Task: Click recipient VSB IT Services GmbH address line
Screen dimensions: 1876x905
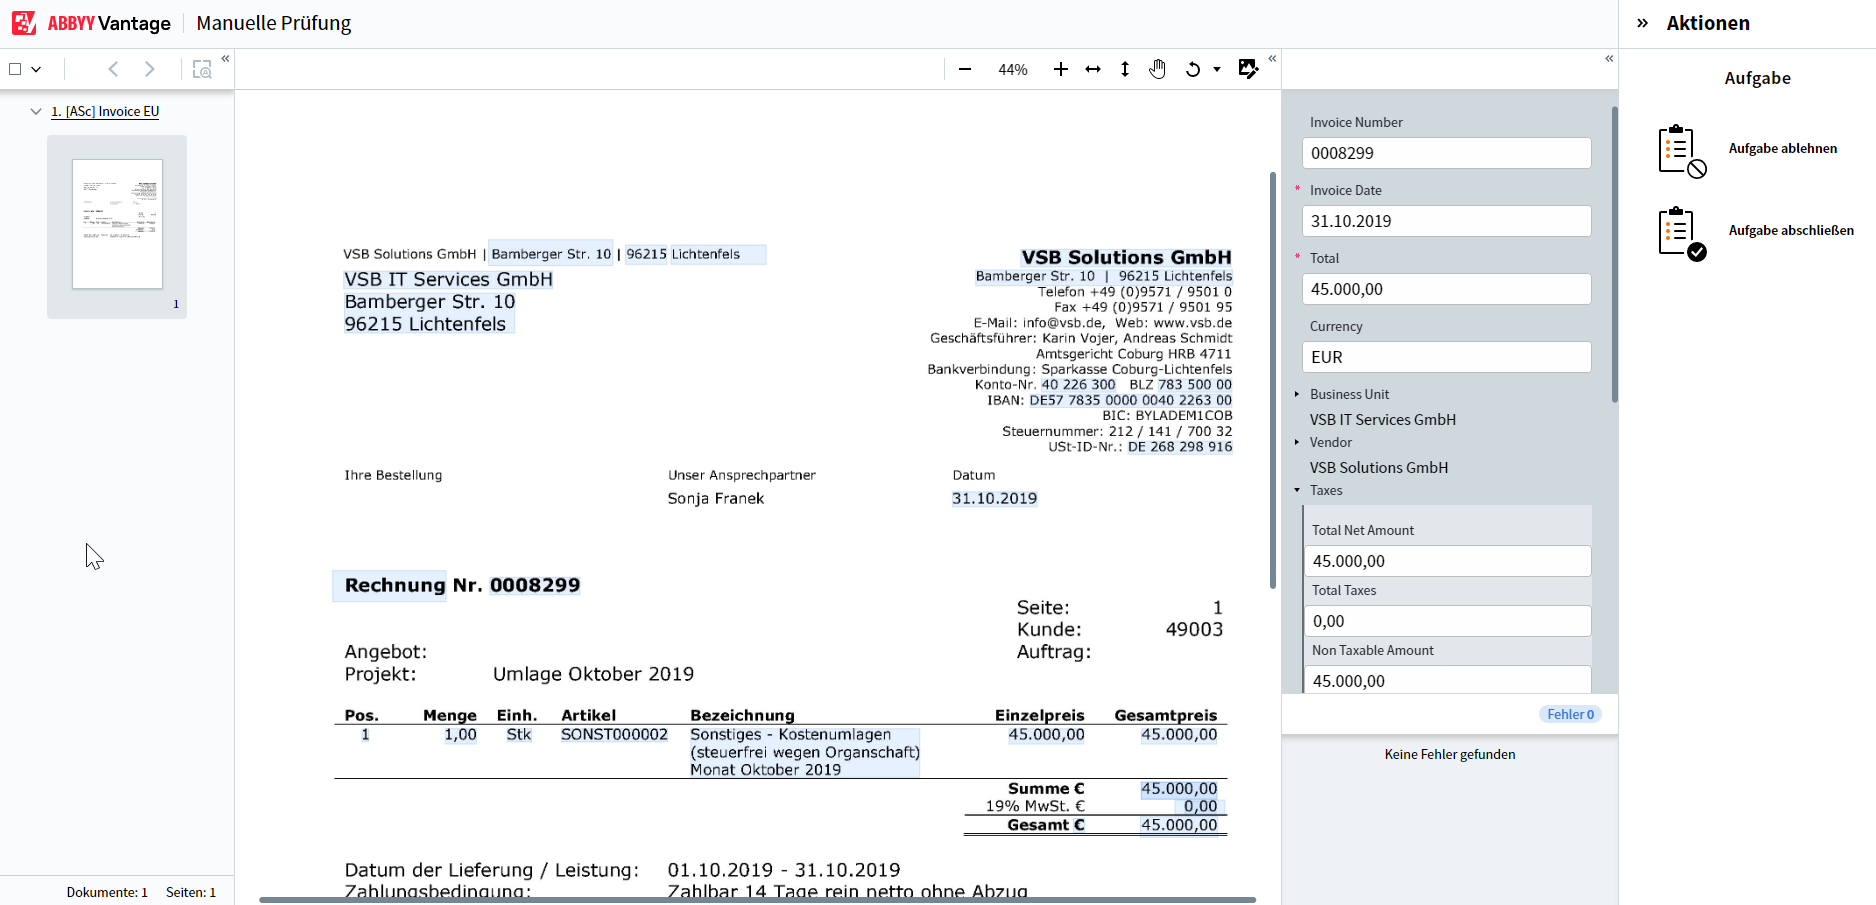Action: tap(448, 279)
